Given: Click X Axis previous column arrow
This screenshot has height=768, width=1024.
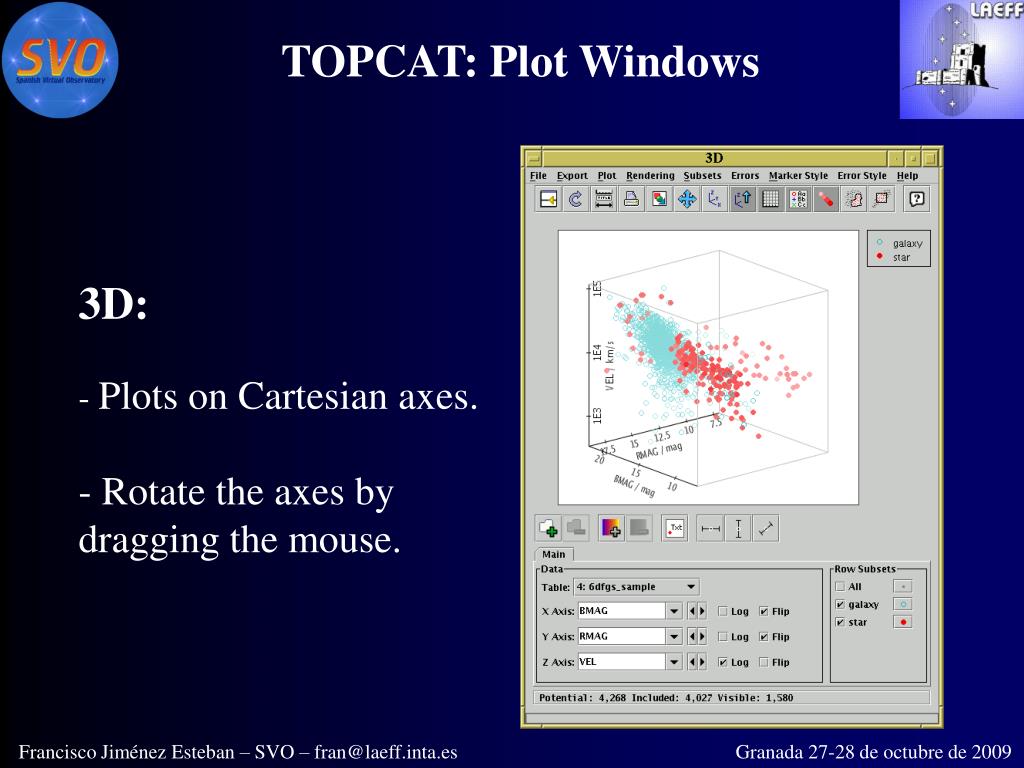Looking at the screenshot, I should coord(692,611).
